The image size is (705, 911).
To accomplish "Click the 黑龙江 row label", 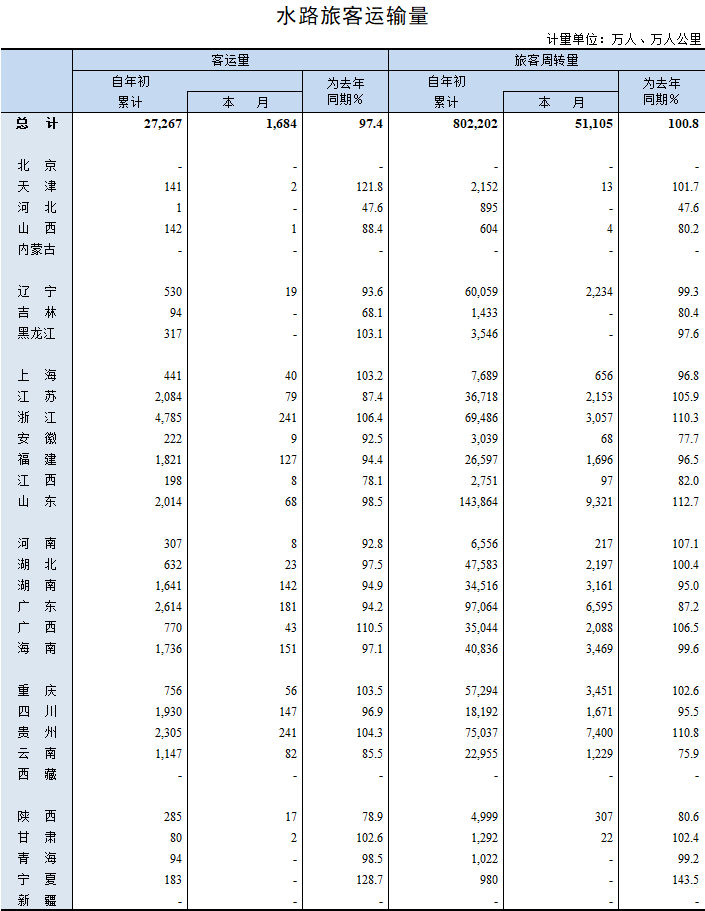I will point(36,333).
